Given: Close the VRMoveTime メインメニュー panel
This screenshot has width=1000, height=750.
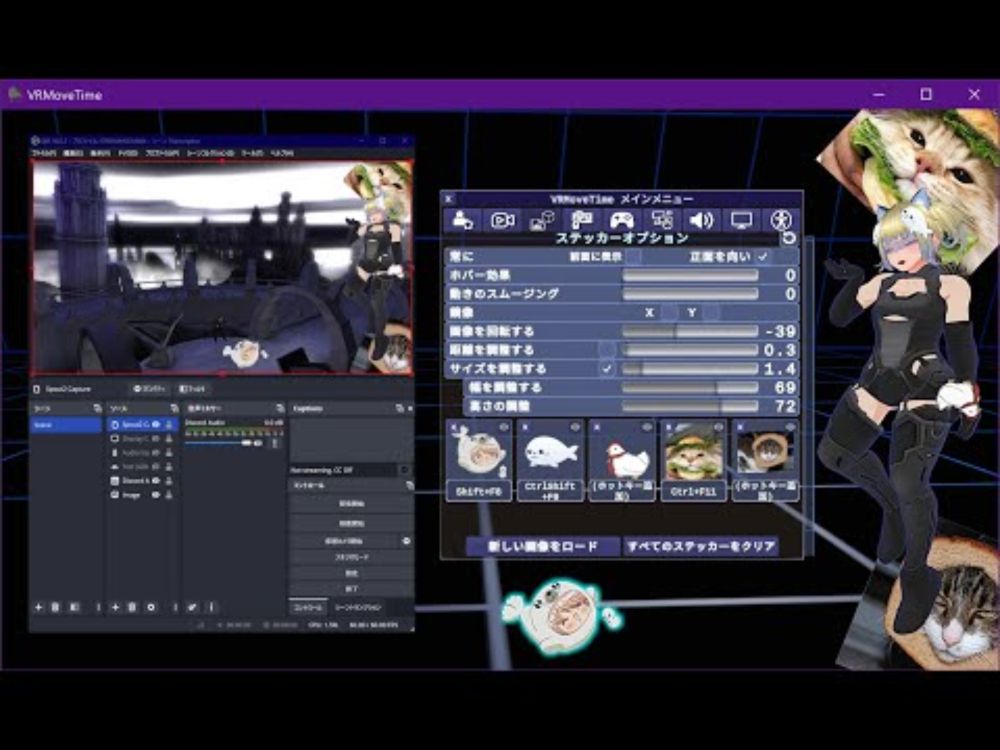Looking at the screenshot, I should pos(448,198).
